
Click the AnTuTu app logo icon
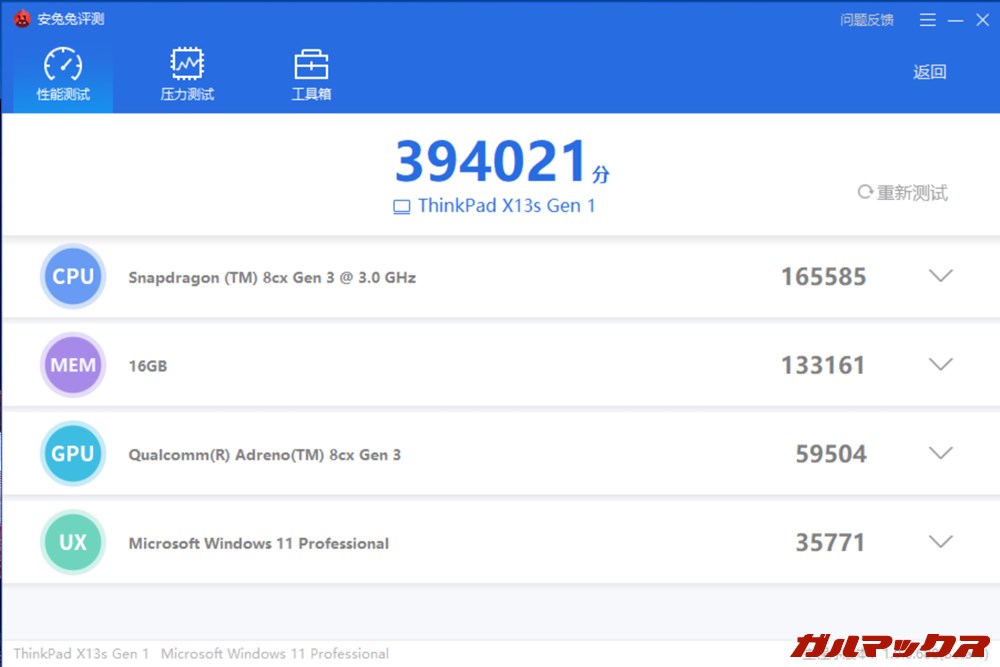point(22,19)
